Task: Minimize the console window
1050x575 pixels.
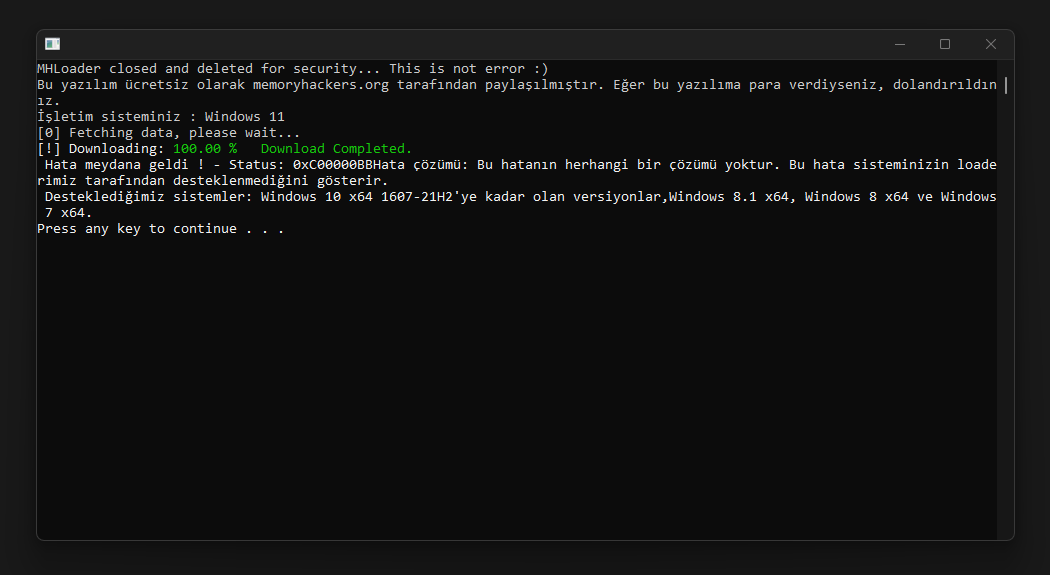Action: 899,44
